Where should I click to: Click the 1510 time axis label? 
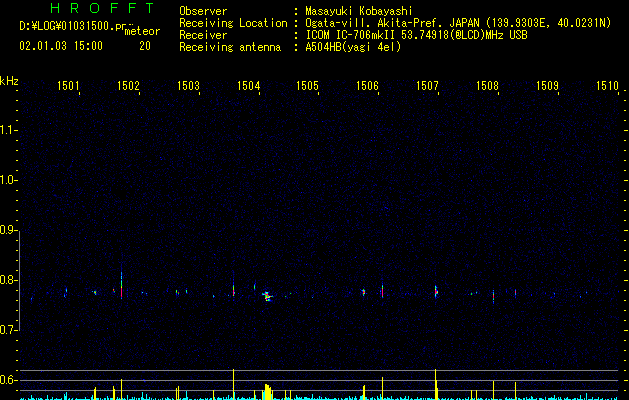(607, 85)
